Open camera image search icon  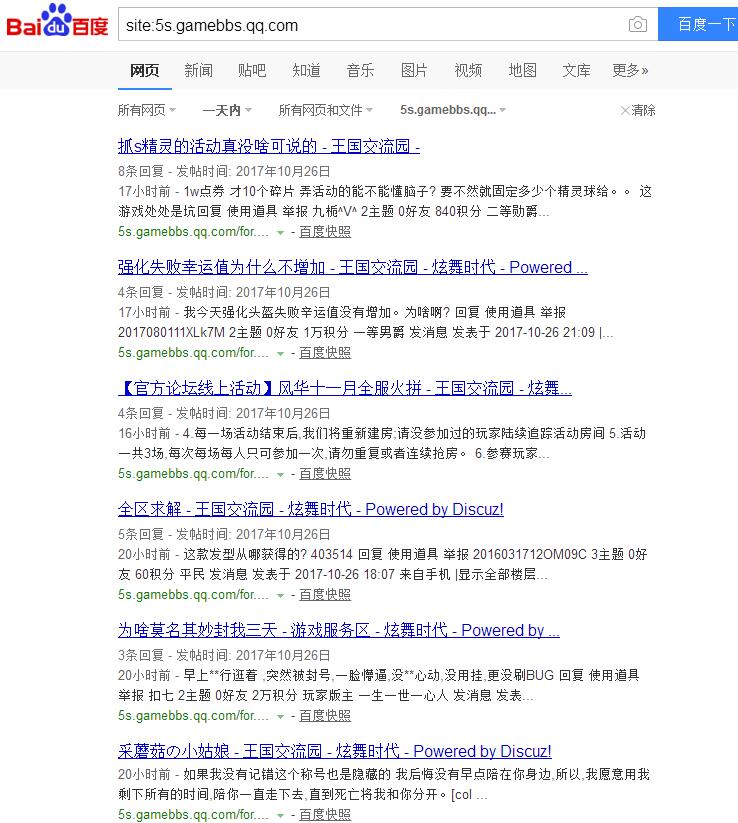click(638, 24)
